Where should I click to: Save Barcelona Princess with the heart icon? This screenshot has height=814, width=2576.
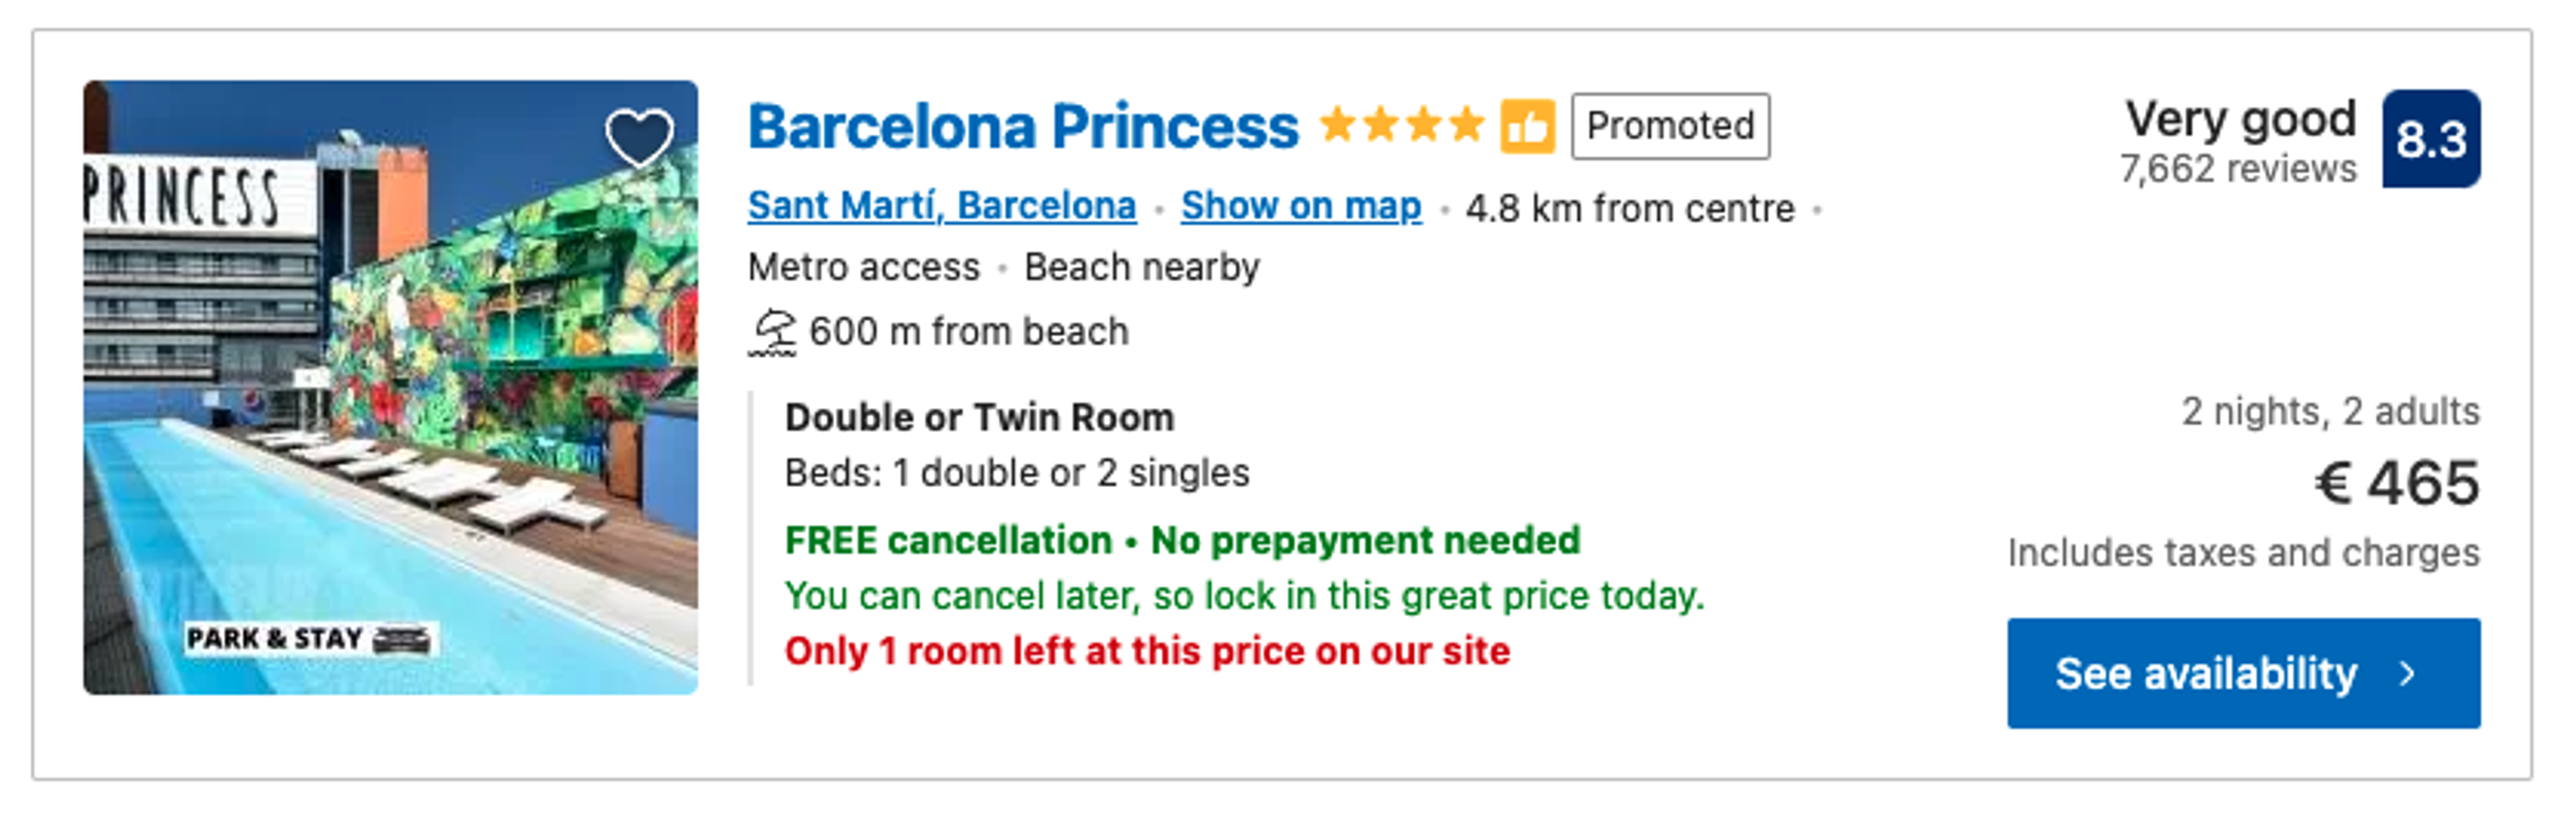(639, 137)
